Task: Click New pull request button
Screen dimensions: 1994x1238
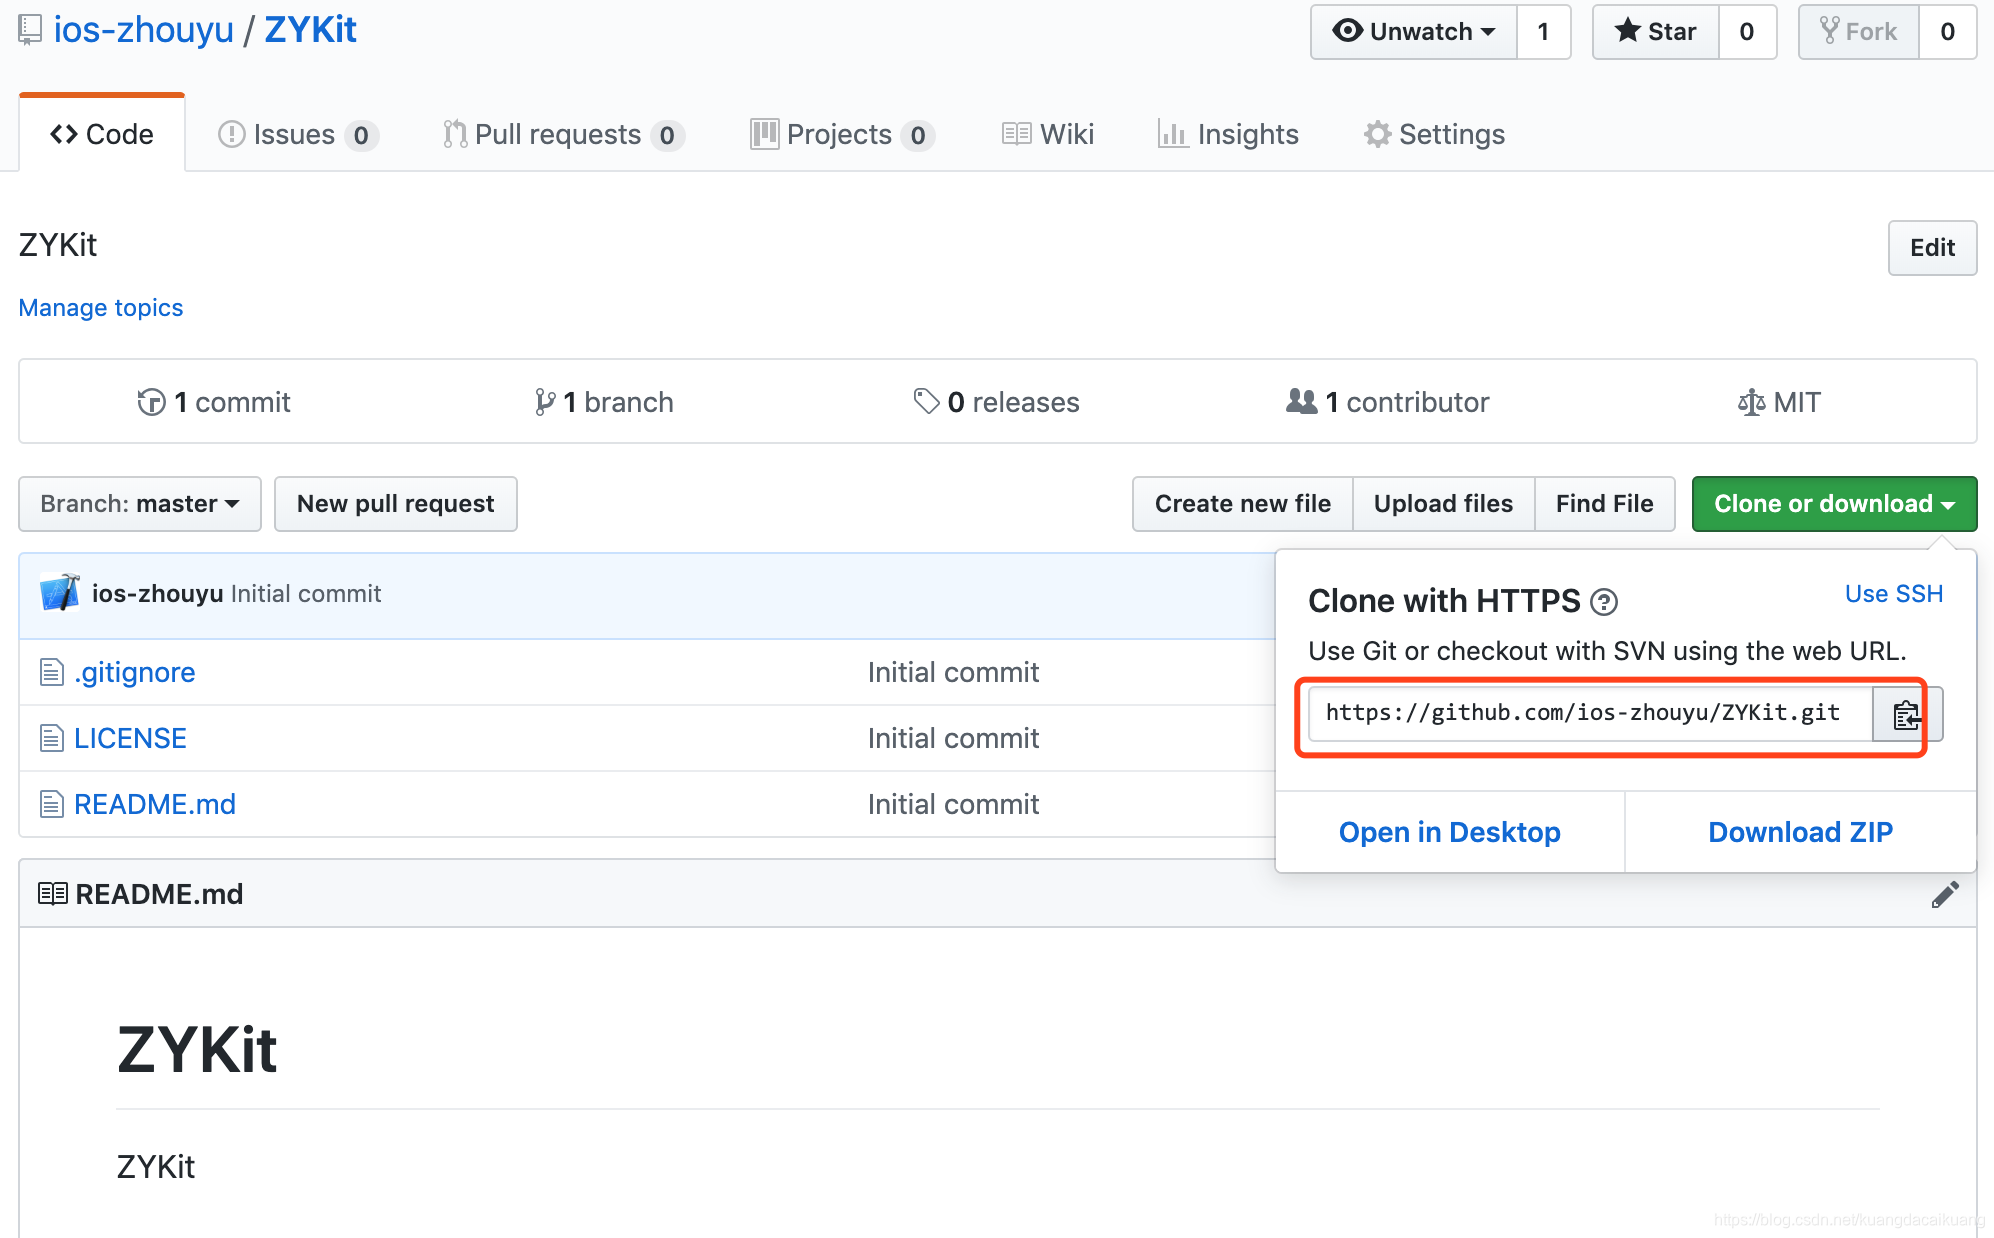Action: click(396, 504)
